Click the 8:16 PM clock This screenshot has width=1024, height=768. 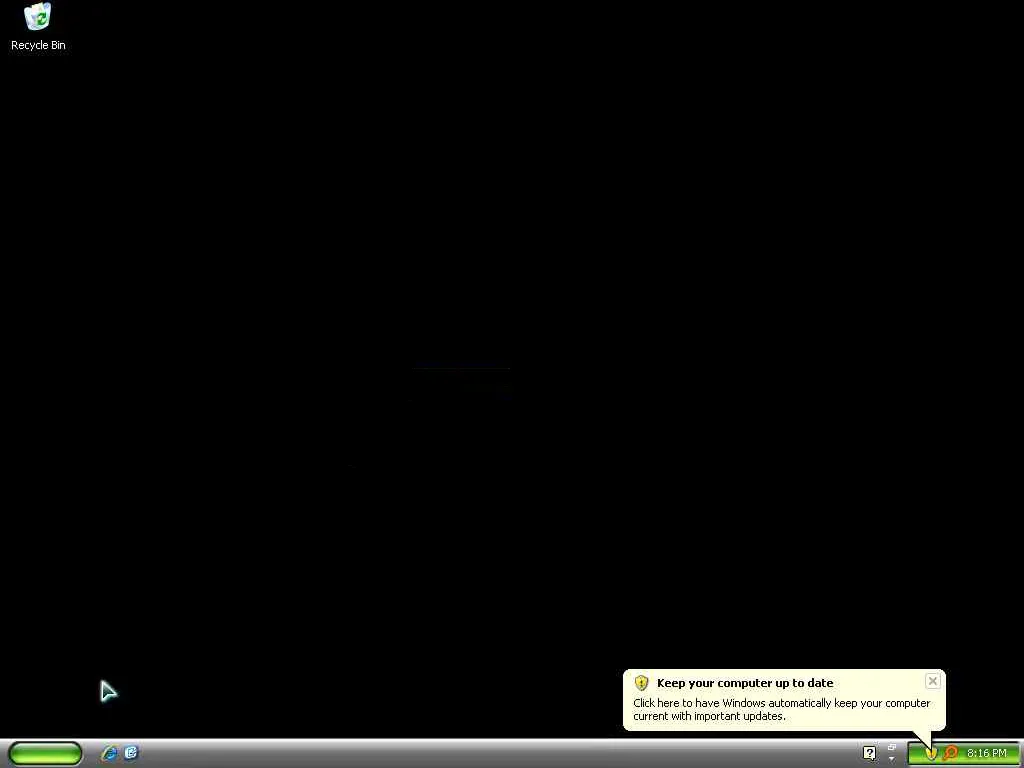click(987, 753)
